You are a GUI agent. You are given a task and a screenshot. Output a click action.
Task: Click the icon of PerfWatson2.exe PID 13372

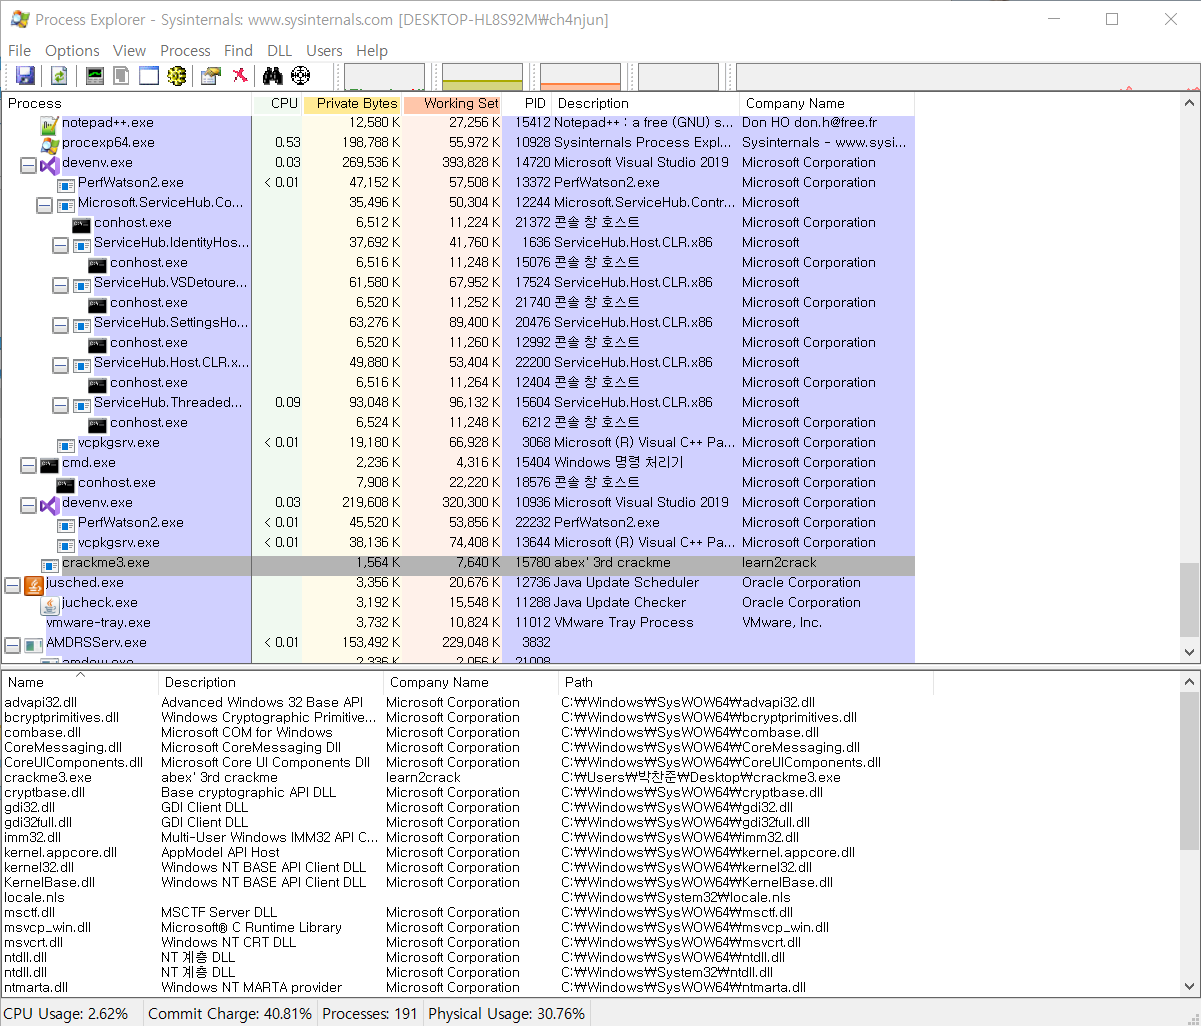tap(66, 184)
